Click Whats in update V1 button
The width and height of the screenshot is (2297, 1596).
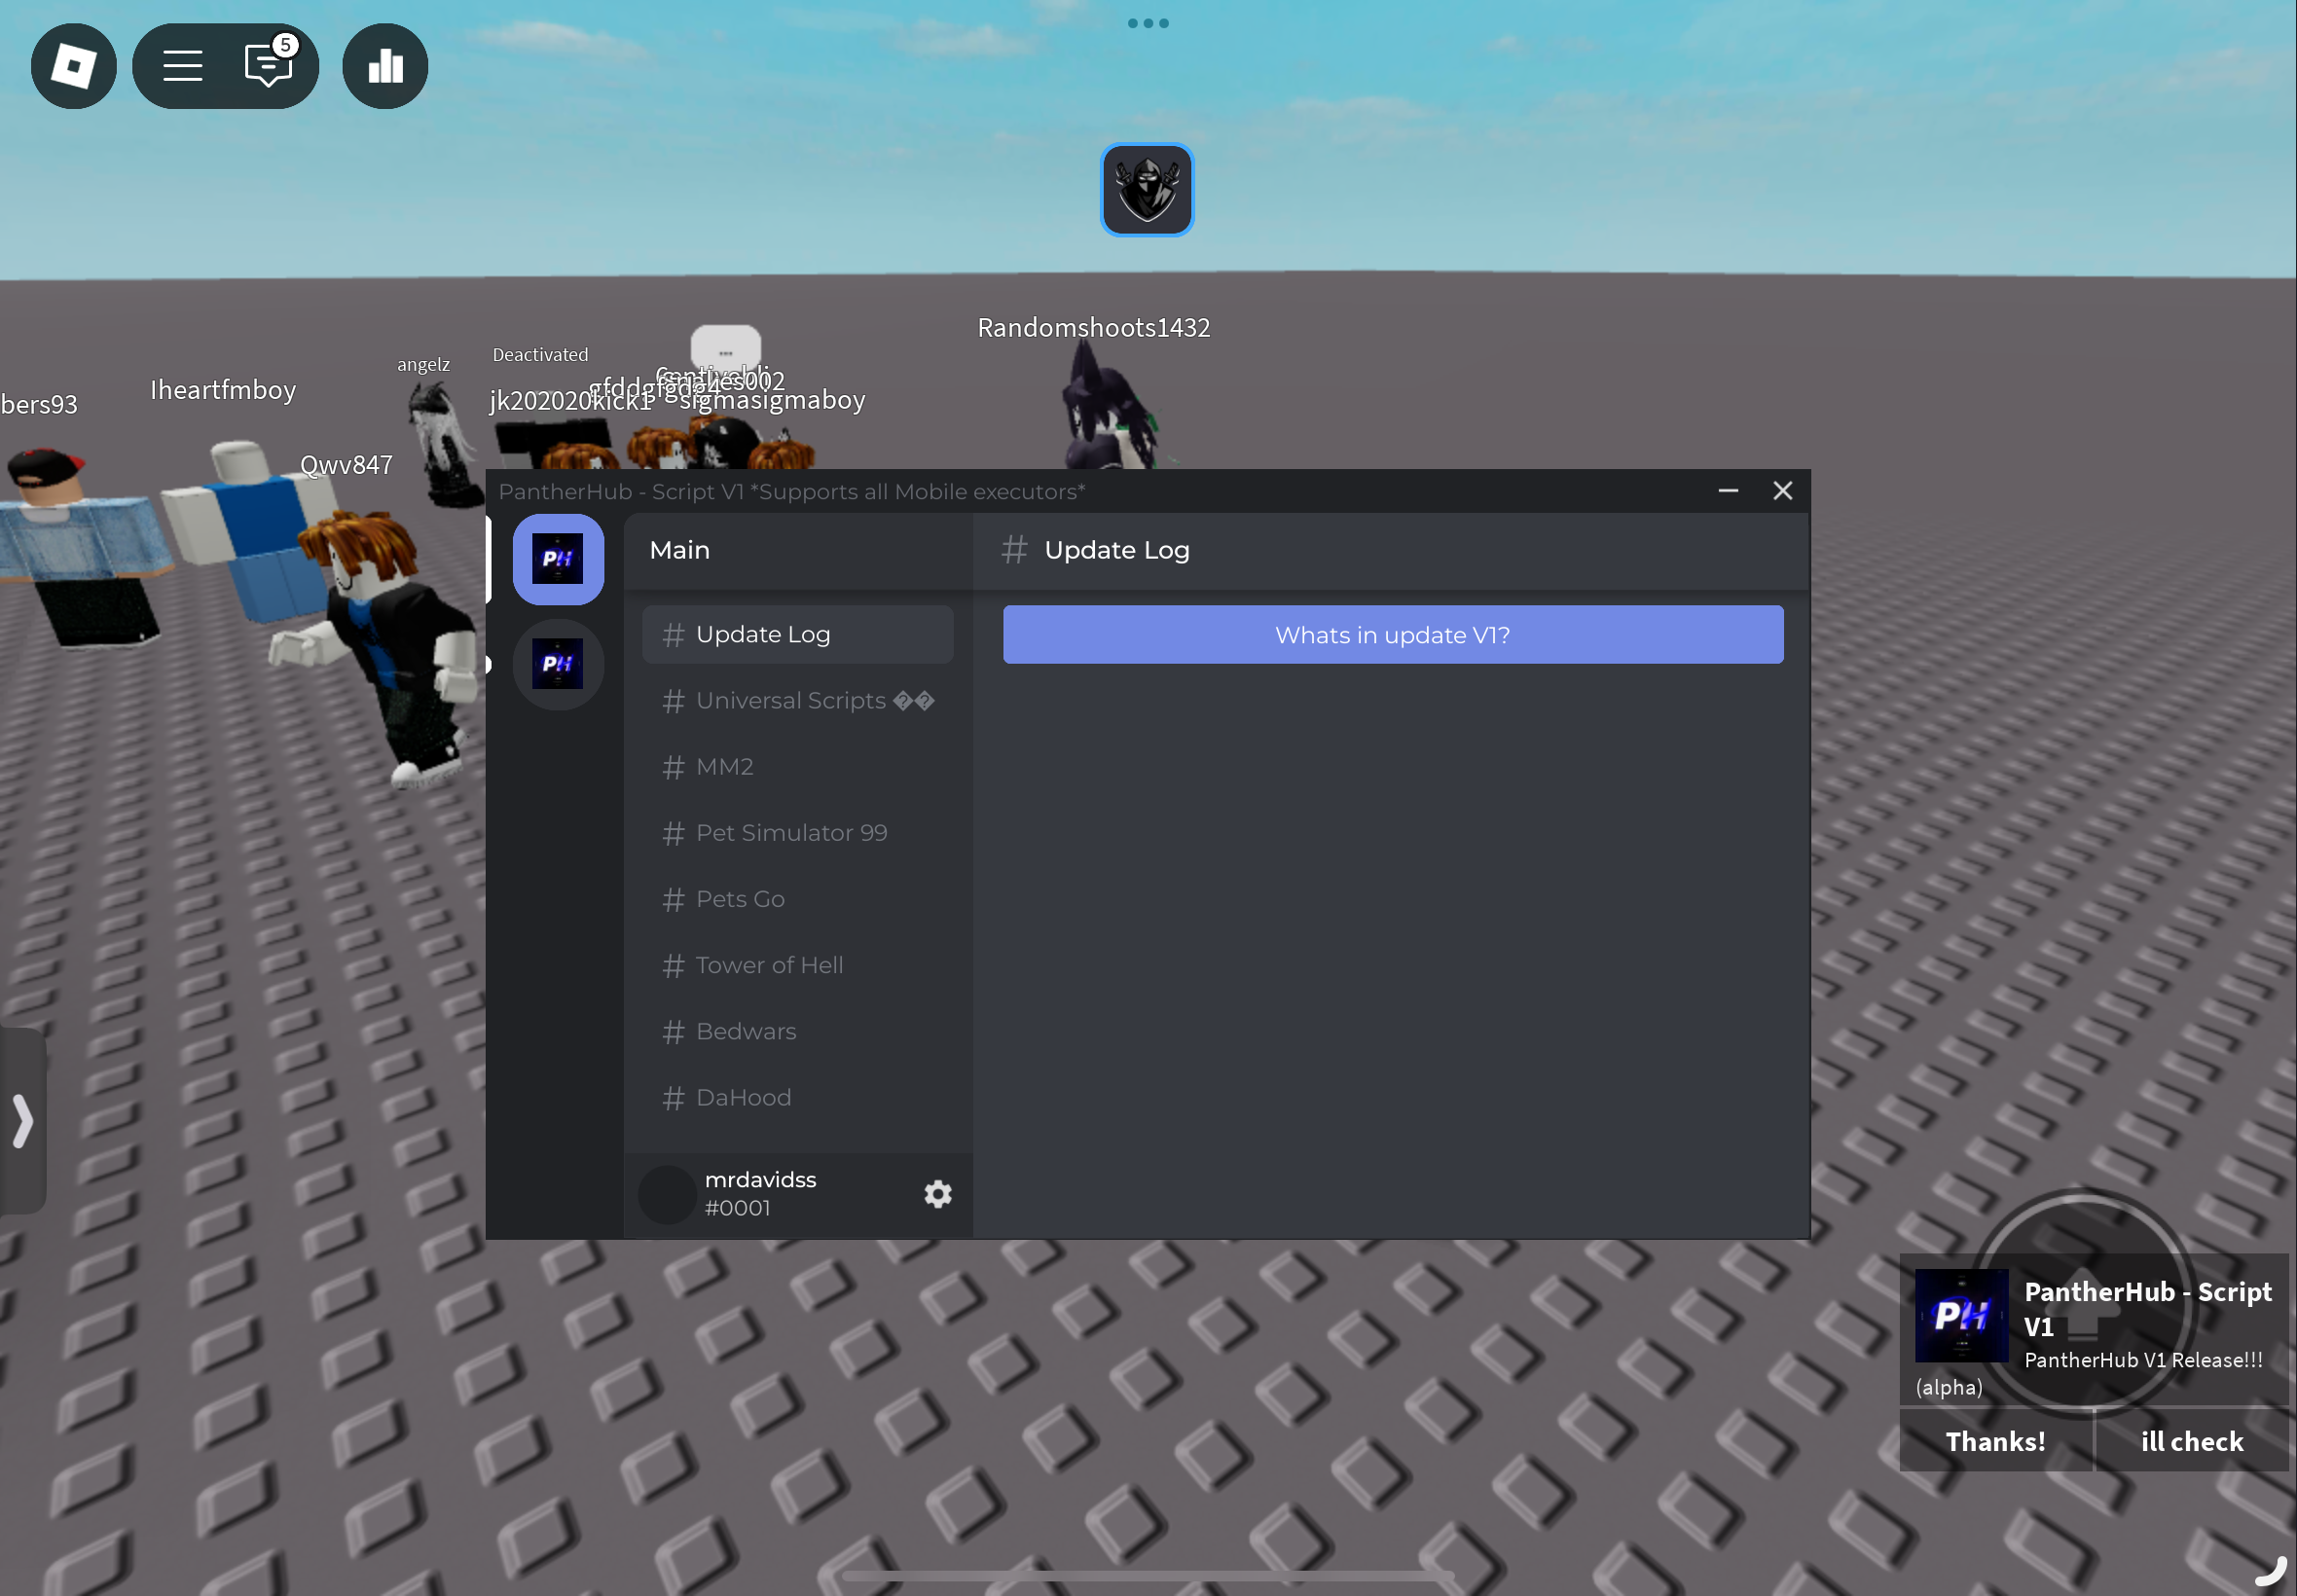1392,635
